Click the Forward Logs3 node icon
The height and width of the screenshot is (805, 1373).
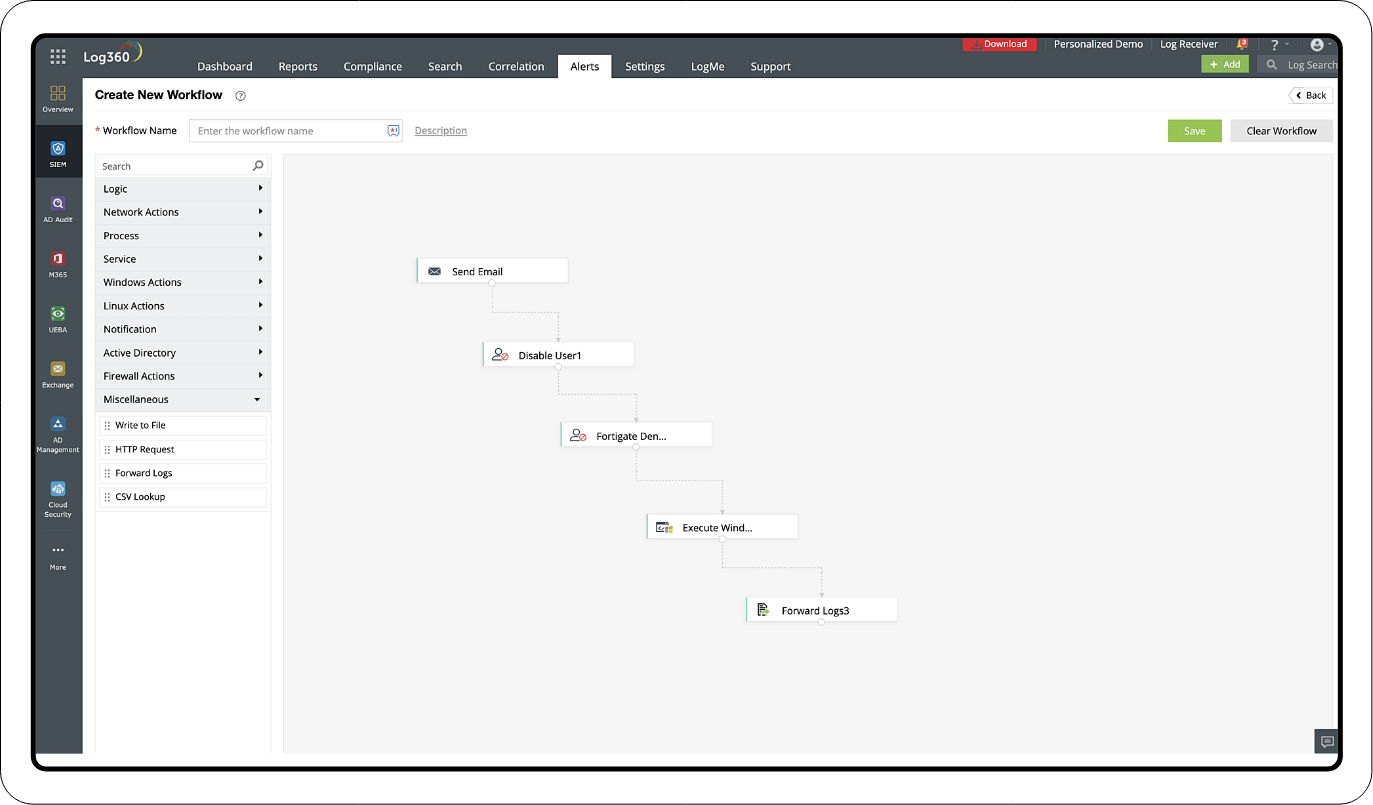762,610
